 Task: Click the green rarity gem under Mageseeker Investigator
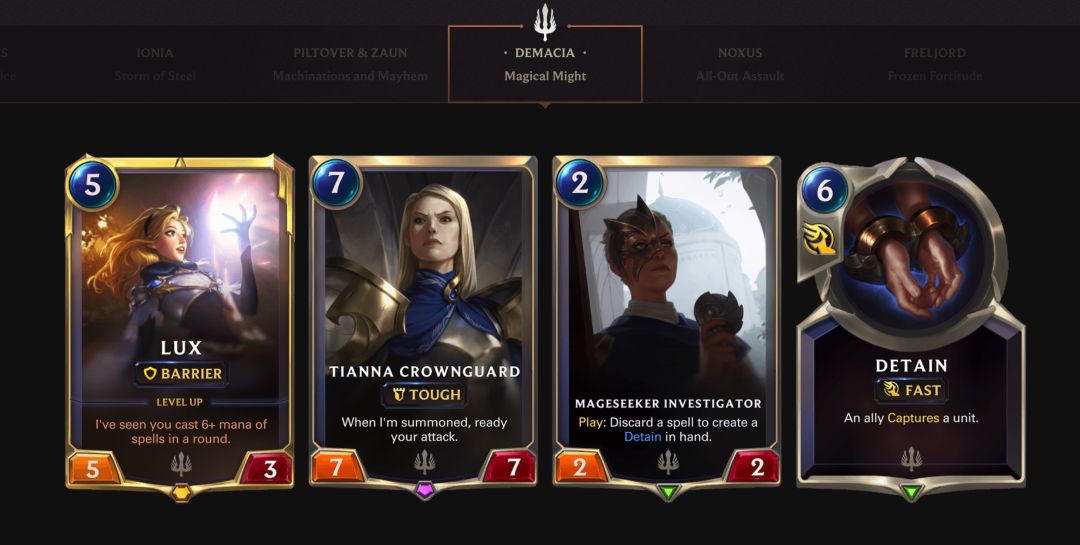(668, 492)
